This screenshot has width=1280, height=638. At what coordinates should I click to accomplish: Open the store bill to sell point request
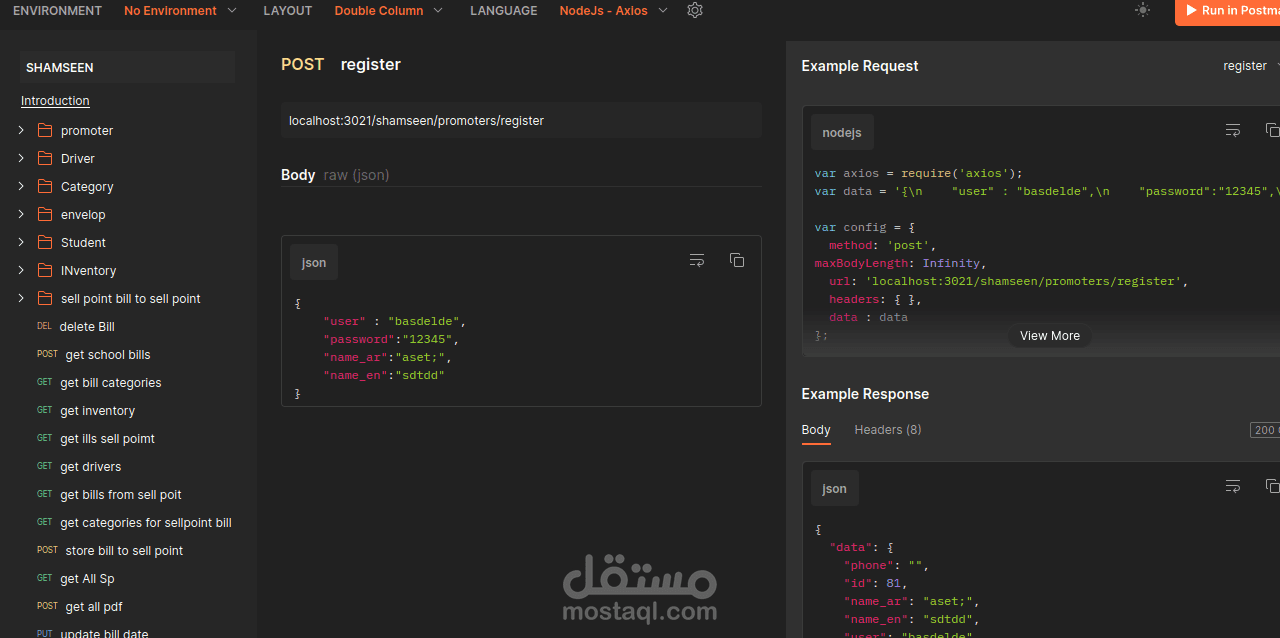[x=124, y=550]
